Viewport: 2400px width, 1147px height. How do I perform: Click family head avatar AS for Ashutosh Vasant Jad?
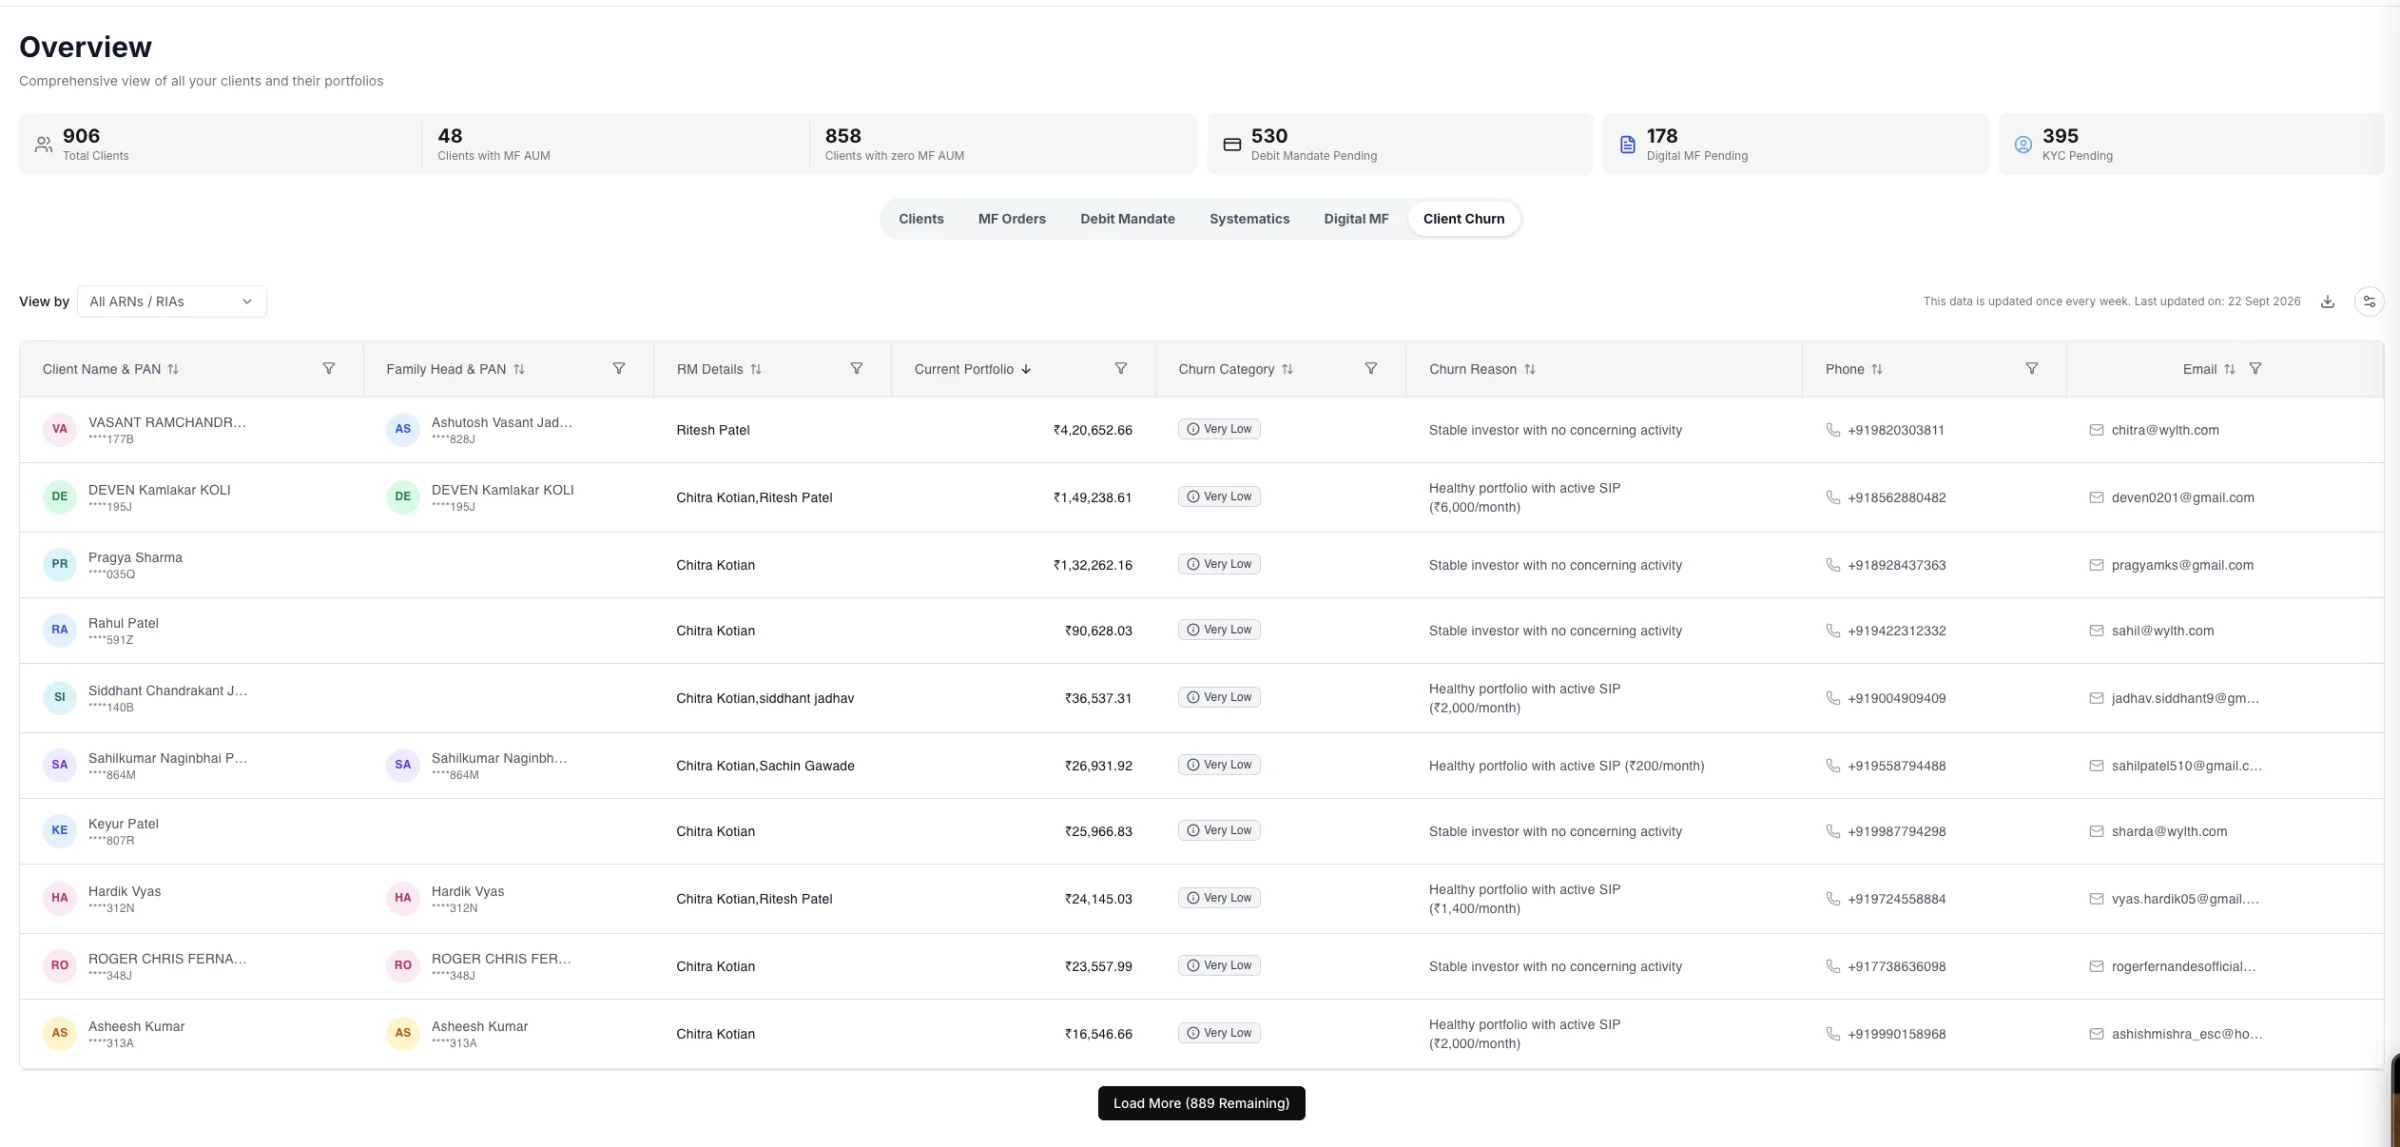(403, 429)
